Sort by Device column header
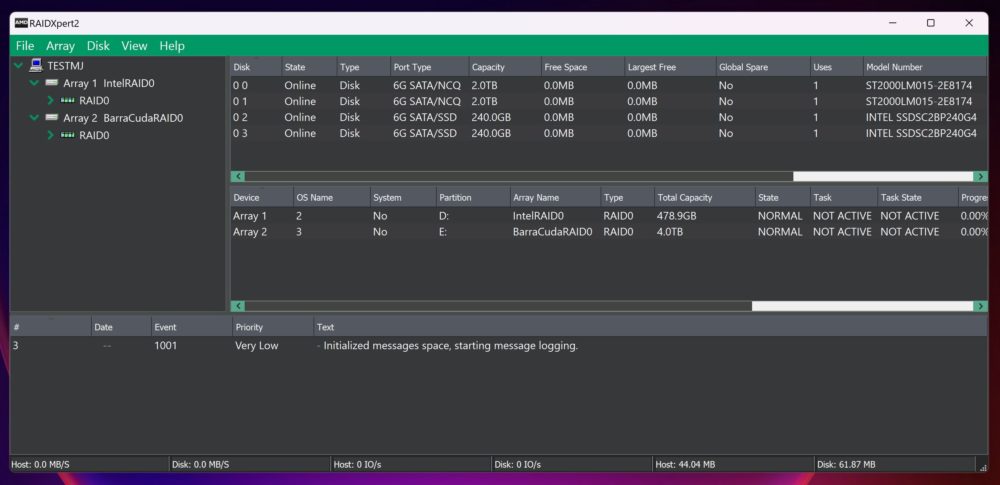Viewport: 1000px width, 485px height. click(x=261, y=197)
